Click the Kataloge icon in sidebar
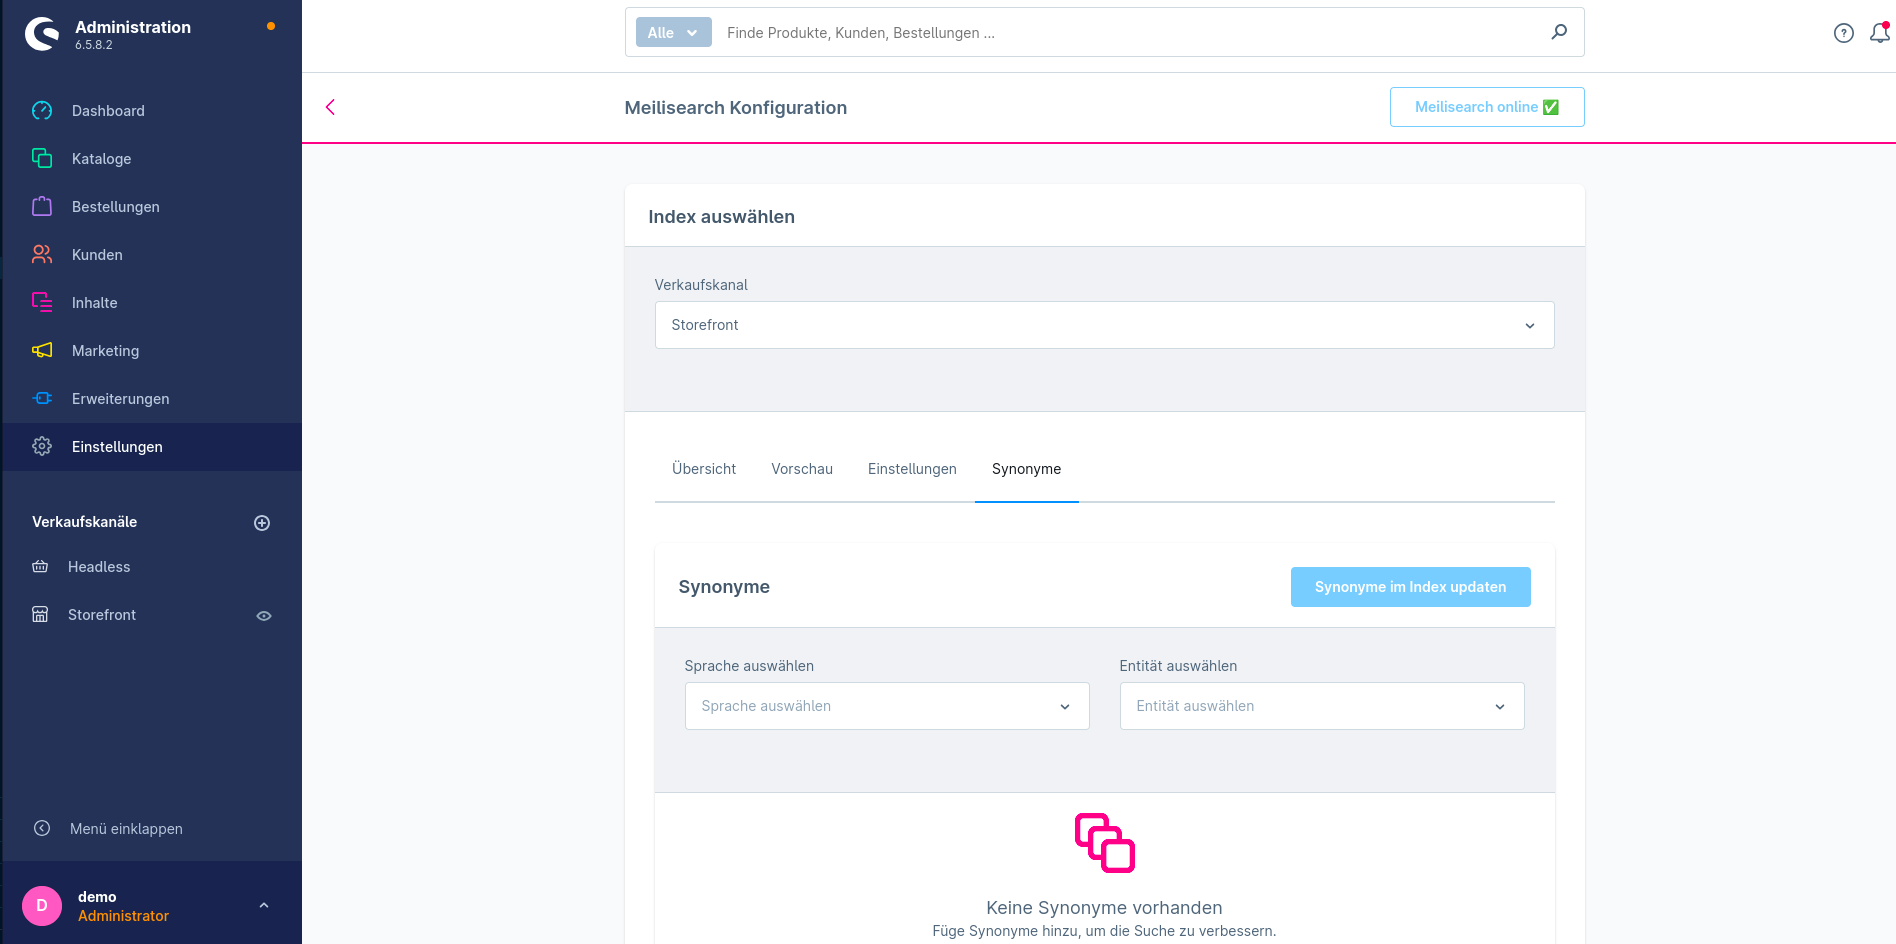Screen dimensions: 1896x944 pyautogui.click(x=42, y=159)
